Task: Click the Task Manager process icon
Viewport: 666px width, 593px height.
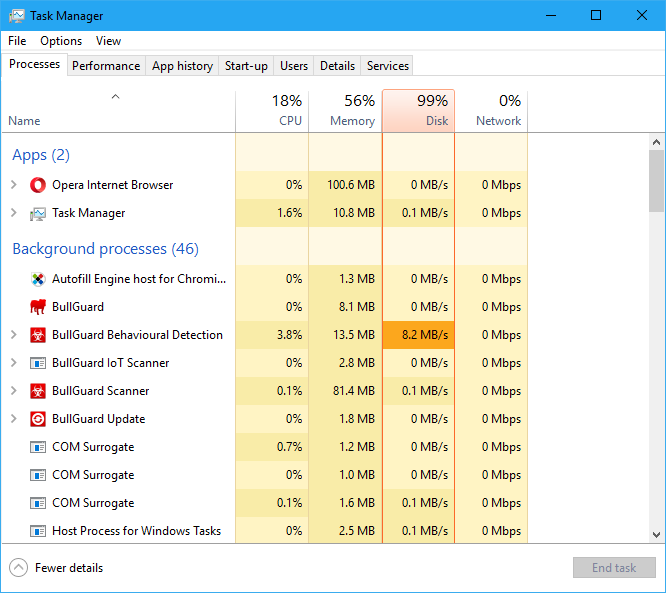Action: [38, 213]
